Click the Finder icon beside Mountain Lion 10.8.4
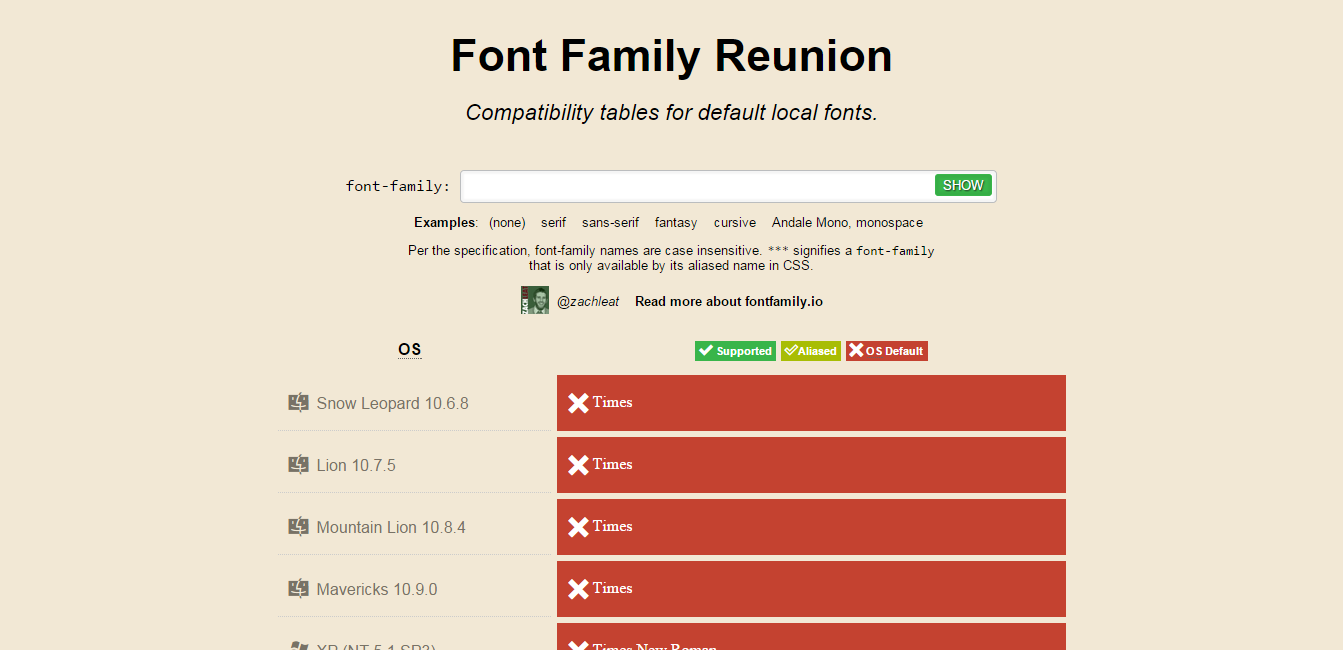Viewport: 1343px width, 650px height. pyautogui.click(x=298, y=527)
